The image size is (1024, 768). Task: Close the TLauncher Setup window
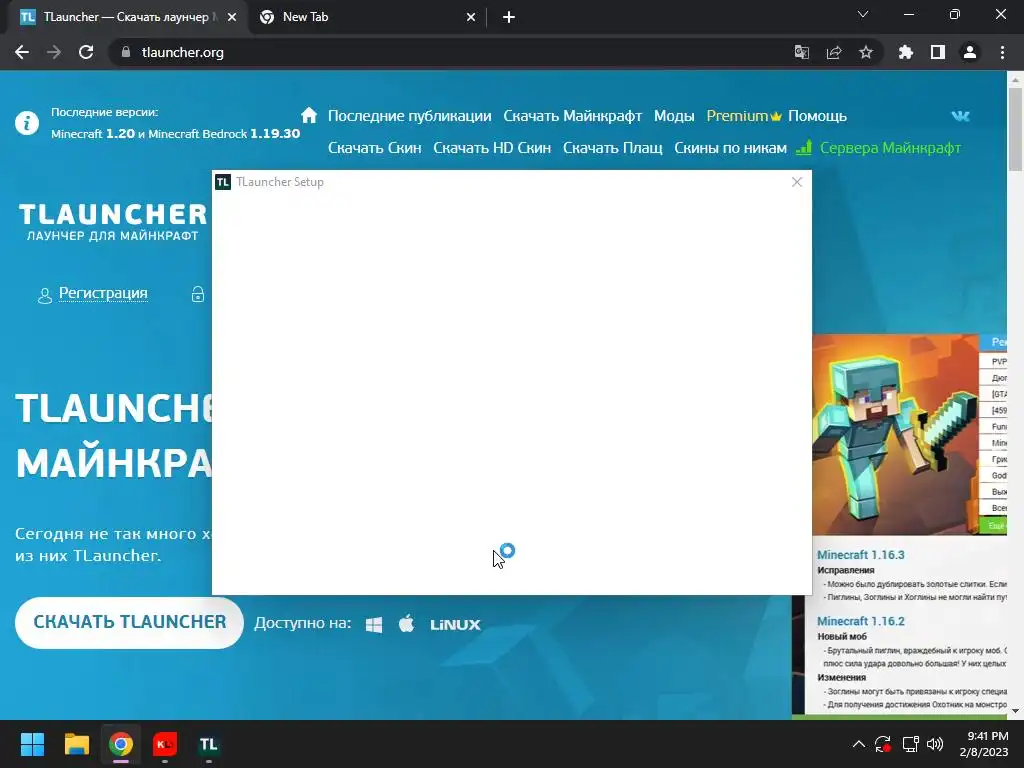coord(797,182)
